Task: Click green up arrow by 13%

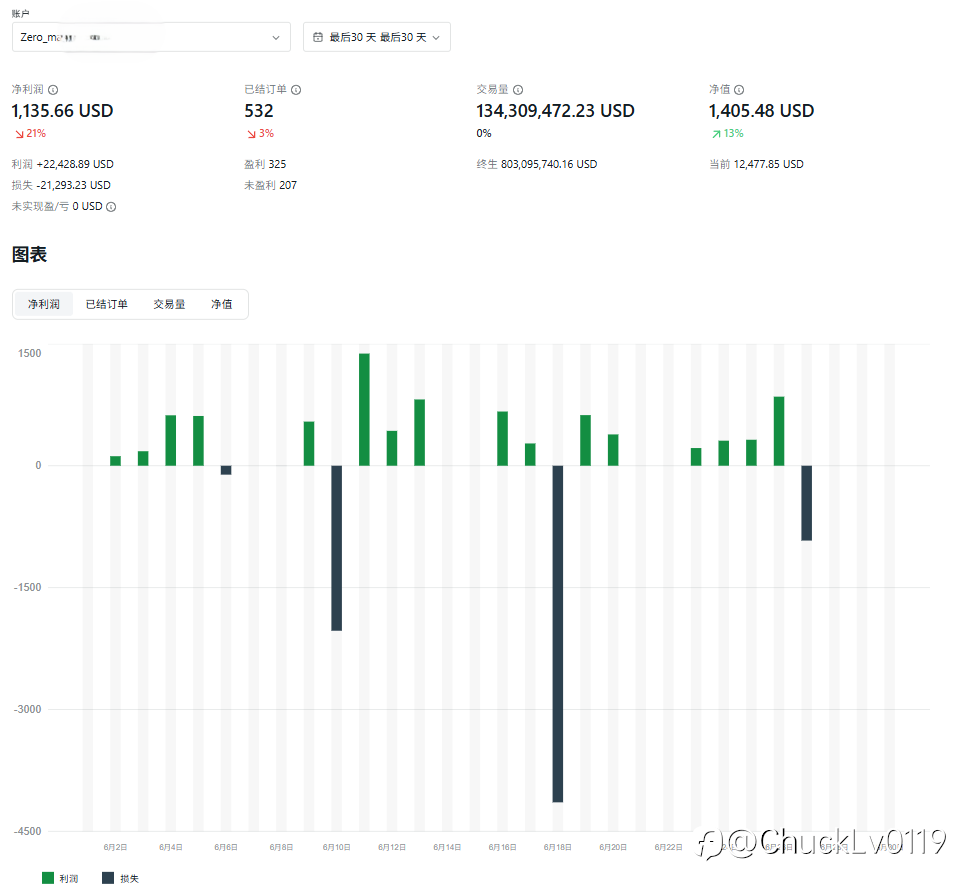Action: coord(715,133)
